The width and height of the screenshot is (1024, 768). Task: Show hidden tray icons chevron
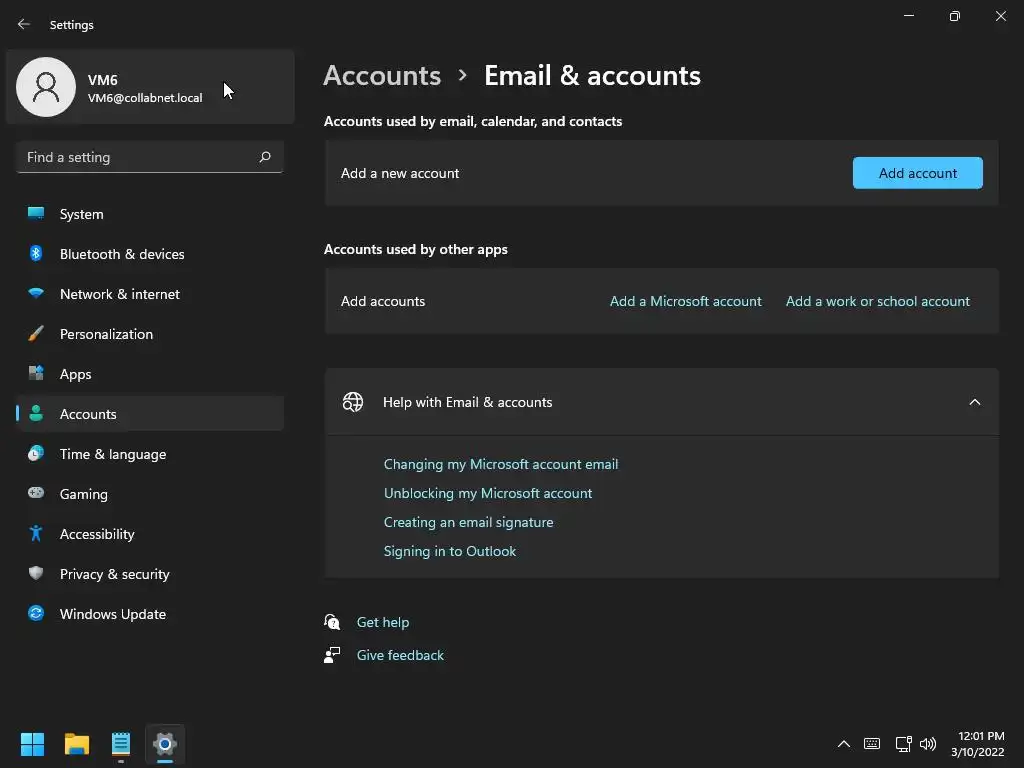click(844, 744)
